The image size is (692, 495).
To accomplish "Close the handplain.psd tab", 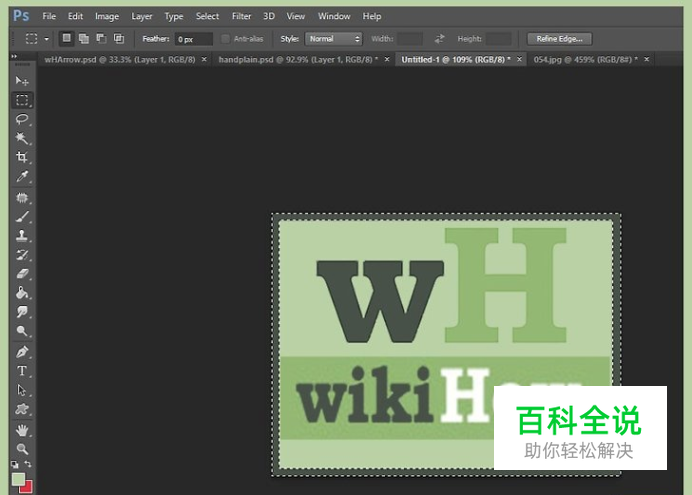I will tap(387, 59).
